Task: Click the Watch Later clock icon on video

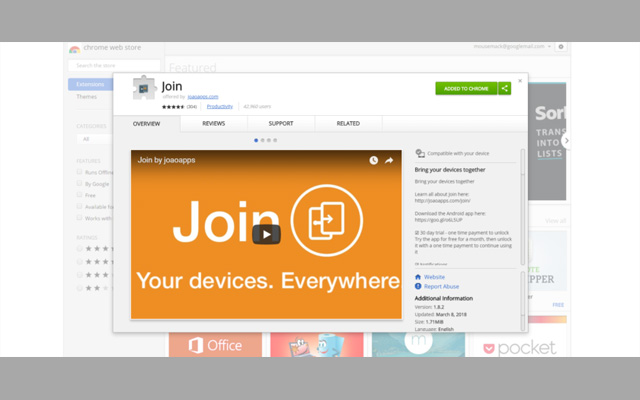Action: click(x=374, y=160)
